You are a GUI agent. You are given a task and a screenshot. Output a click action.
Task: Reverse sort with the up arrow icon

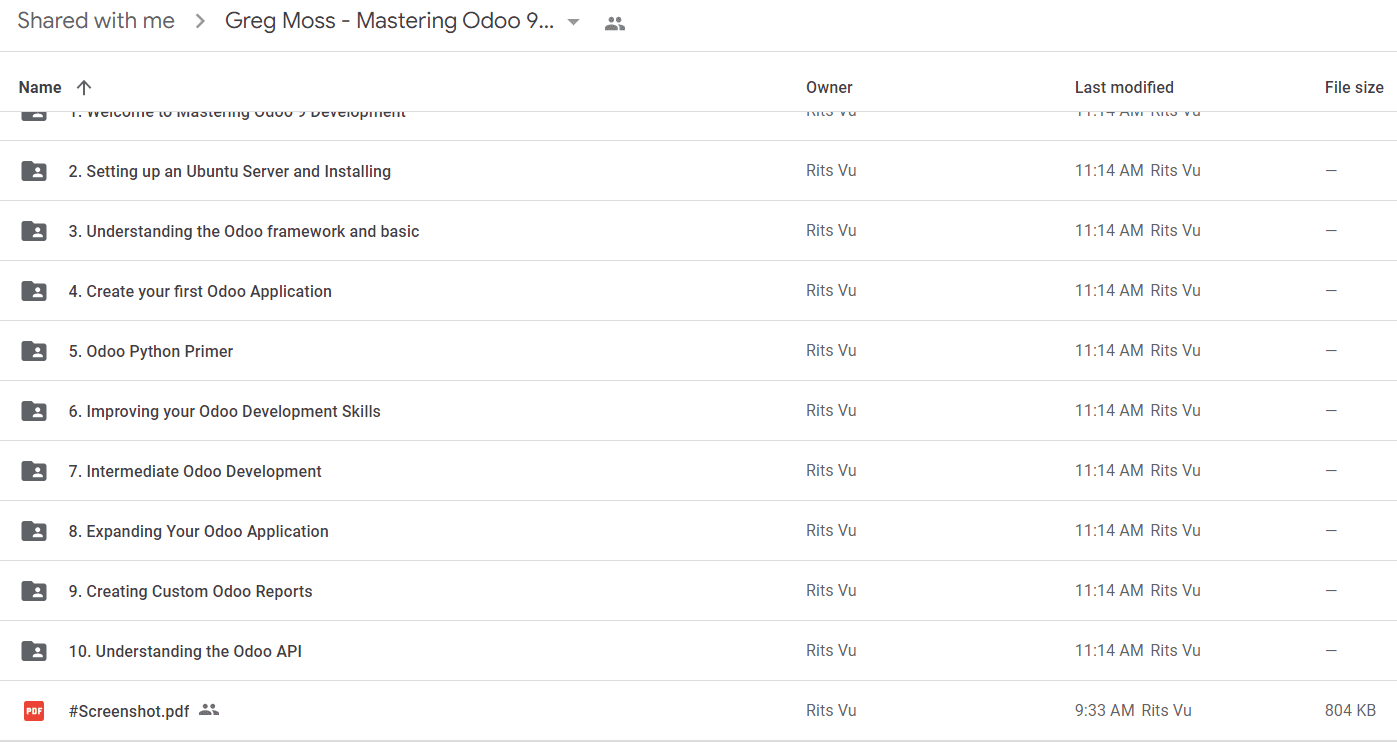(x=84, y=87)
